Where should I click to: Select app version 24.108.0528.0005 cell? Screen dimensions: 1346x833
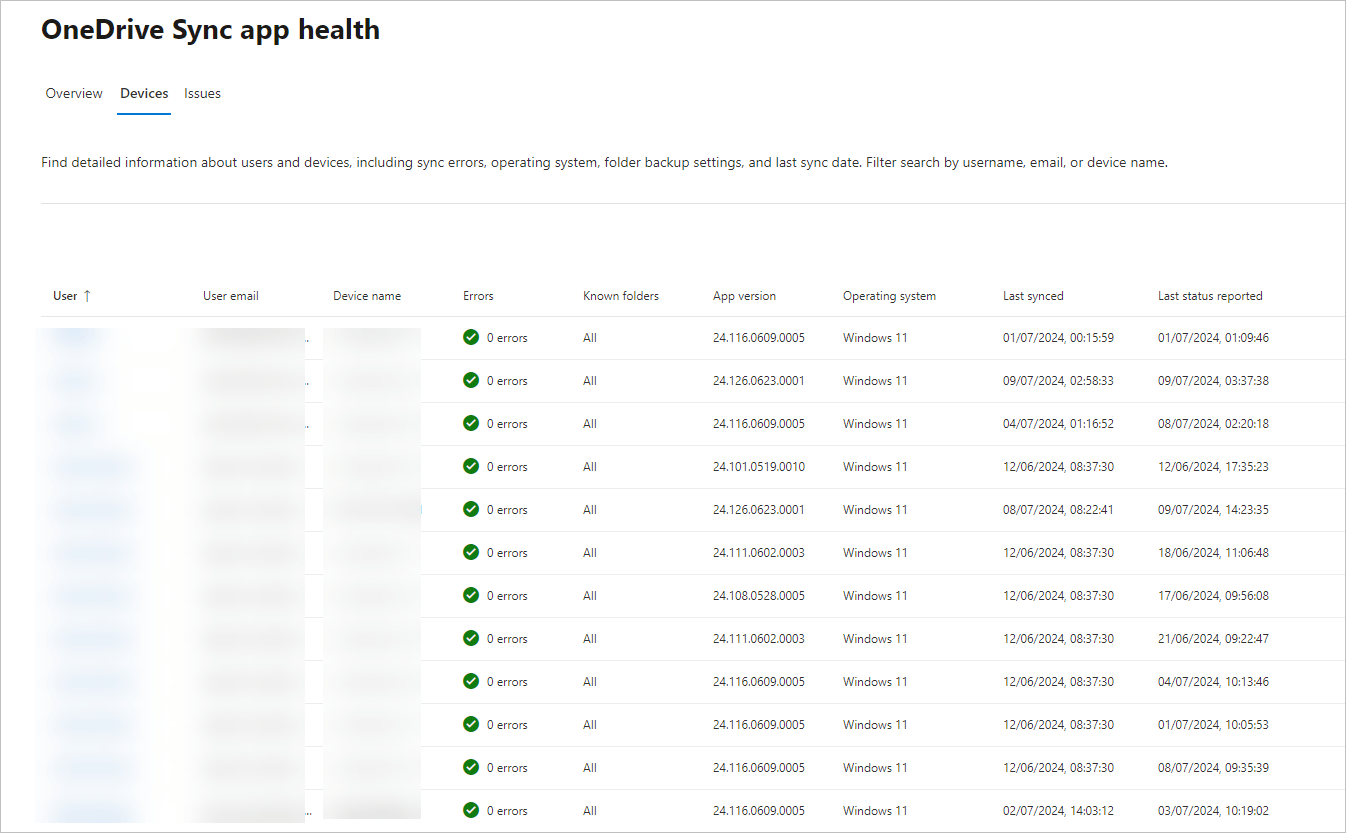tap(759, 596)
